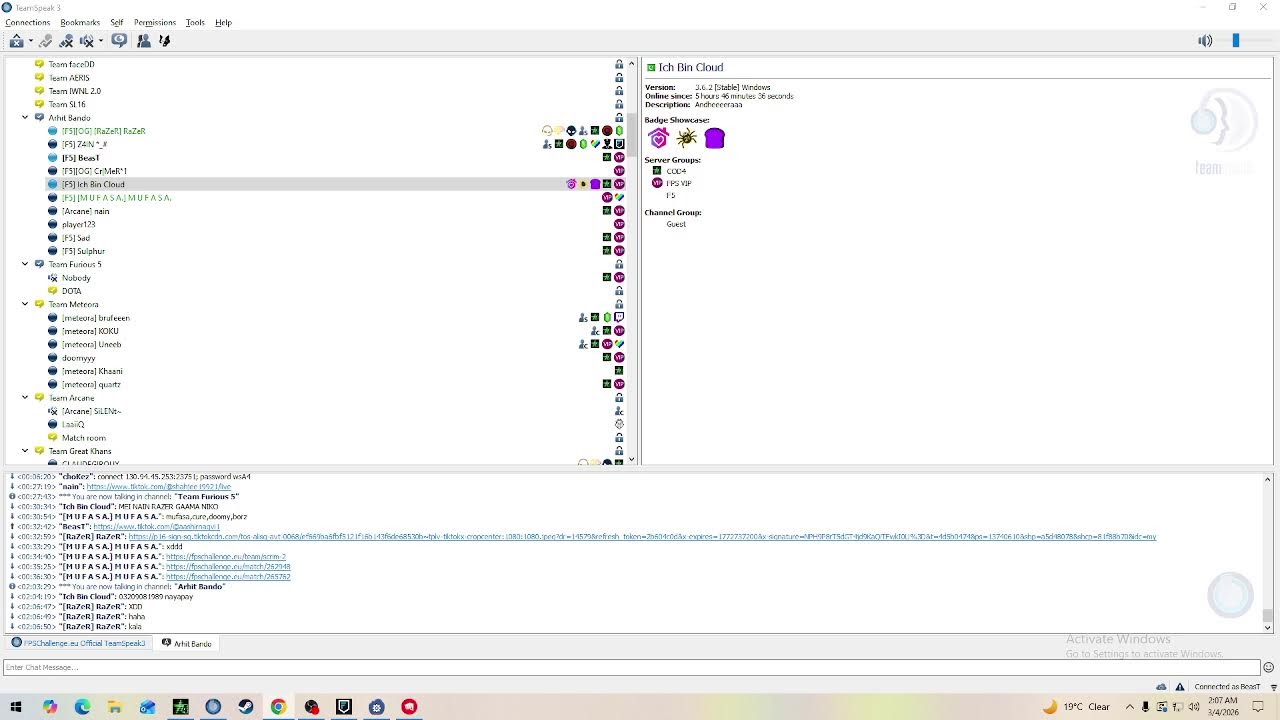Open the Help menu
The width and height of the screenshot is (1280, 720).
[223, 22]
